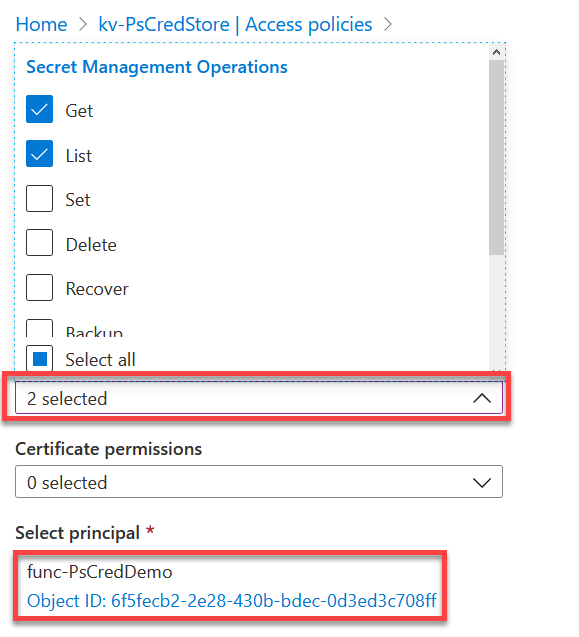Tick the Recover permission checkbox
This screenshot has width=579, height=637.
click(39, 288)
